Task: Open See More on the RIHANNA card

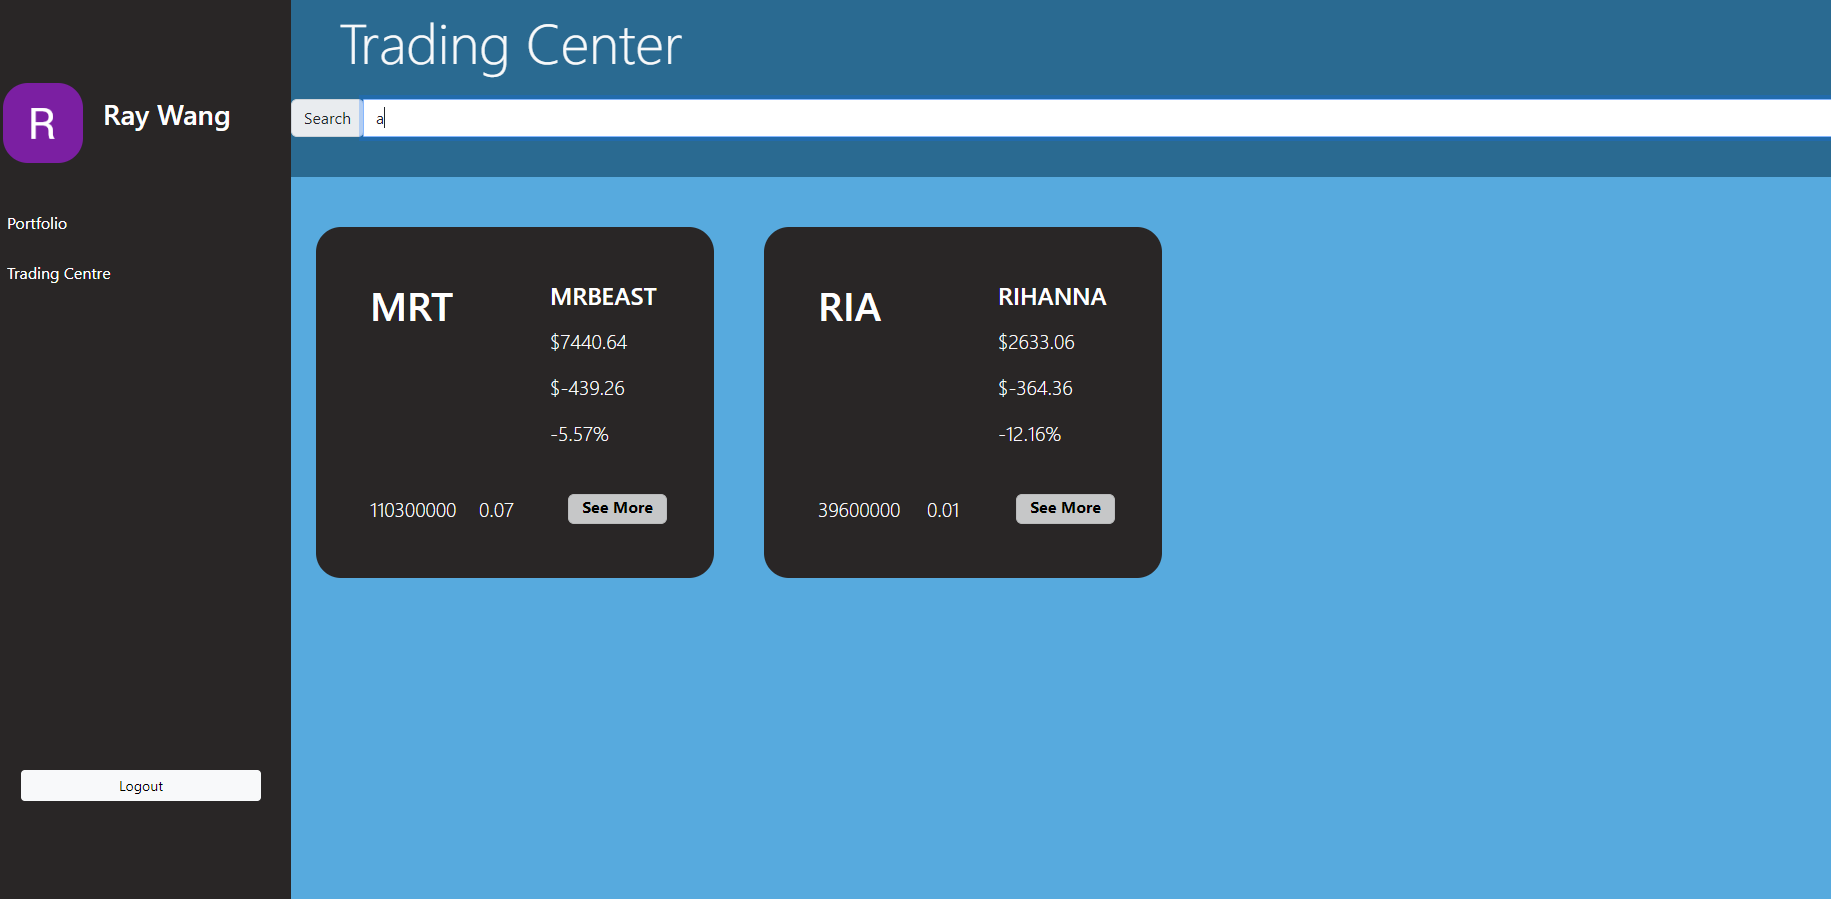Action: [1065, 508]
